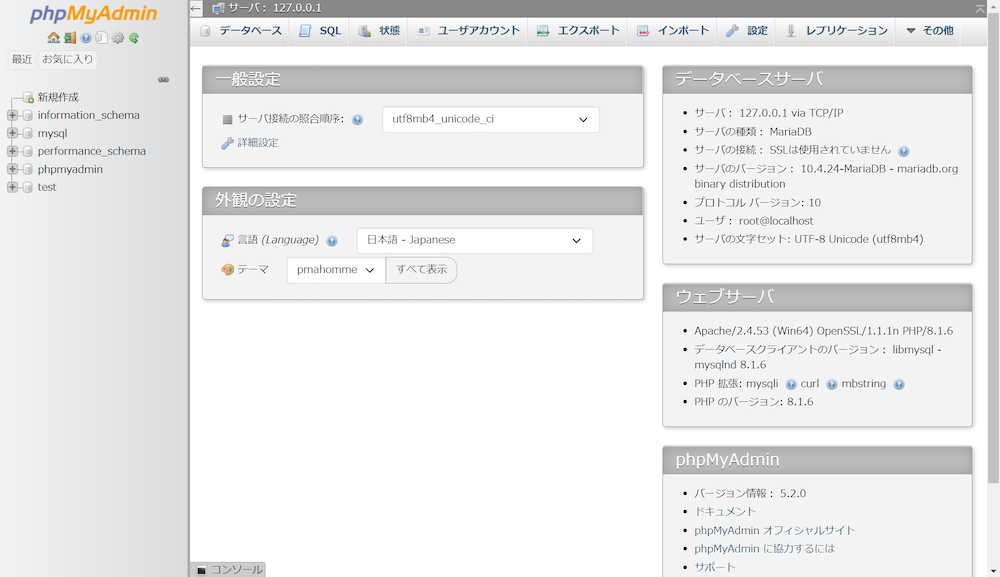Switch to the 設定 tab
This screenshot has height=577, width=1000.
click(x=746, y=31)
